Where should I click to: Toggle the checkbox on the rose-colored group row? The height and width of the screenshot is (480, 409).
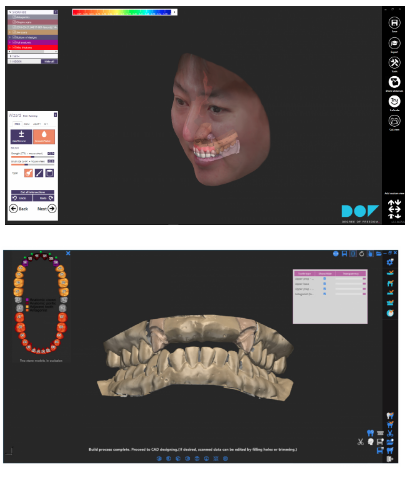tap(14, 22)
